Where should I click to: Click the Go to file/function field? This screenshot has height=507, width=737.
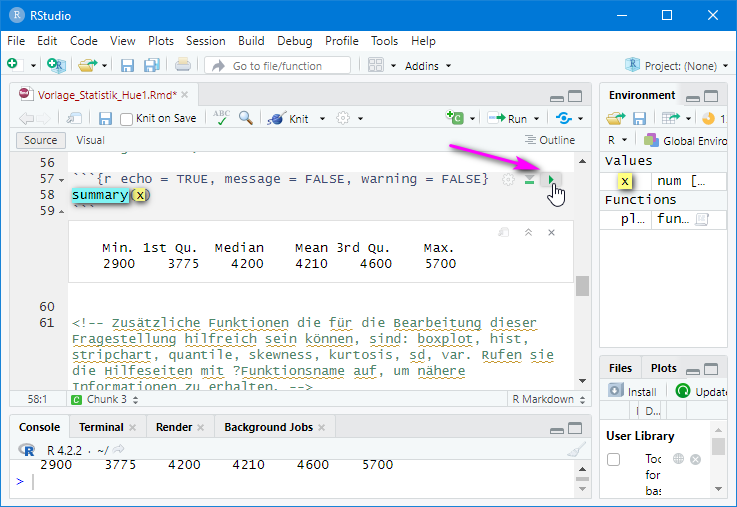pyautogui.click(x=277, y=65)
